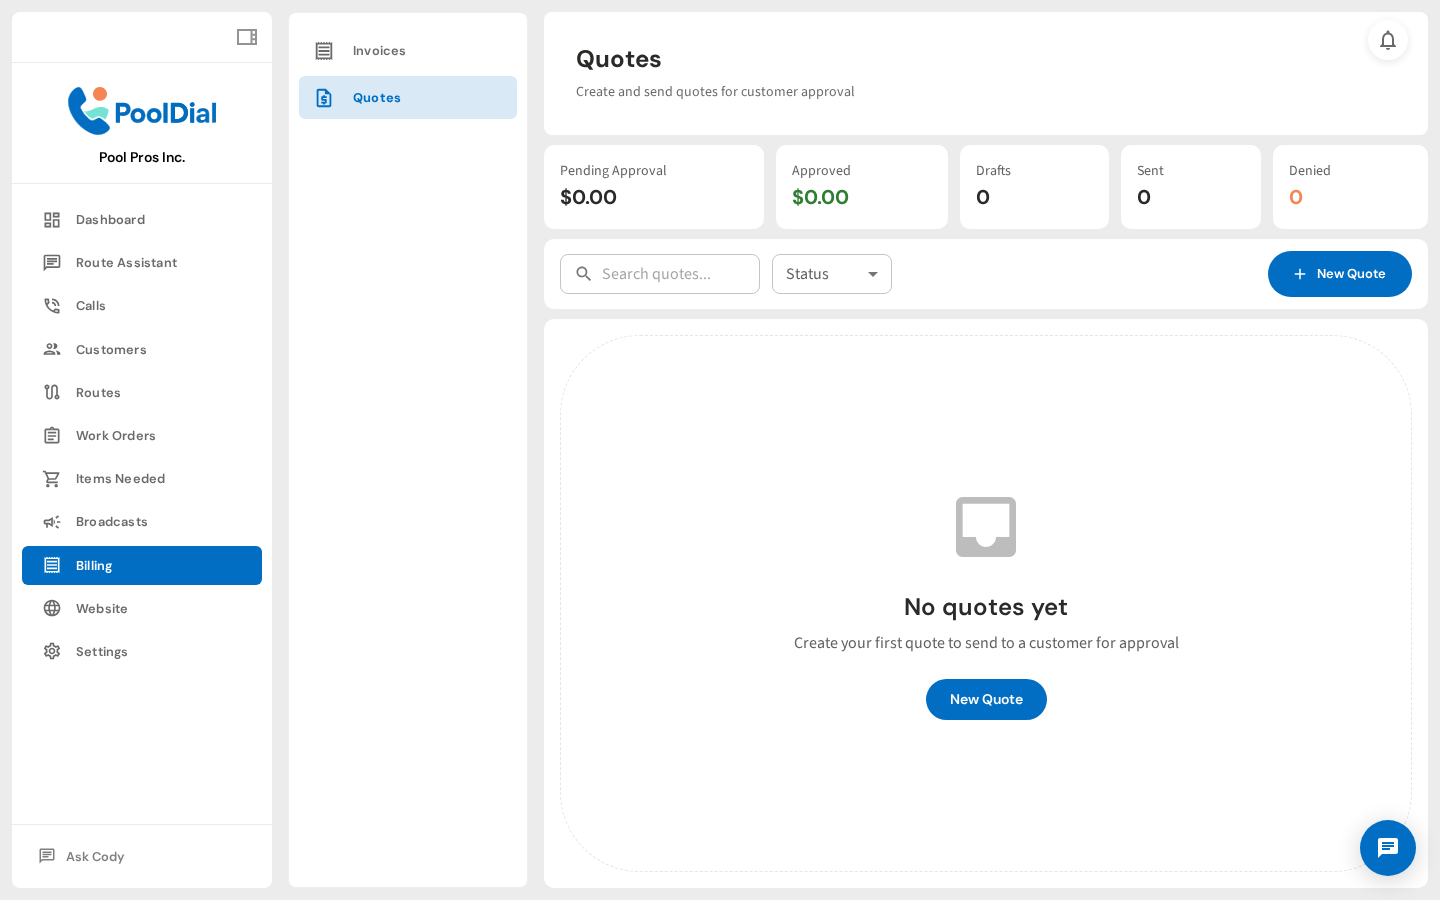1440x900 pixels.
Task: Click the New Quote button in empty state
Action: [986, 699]
